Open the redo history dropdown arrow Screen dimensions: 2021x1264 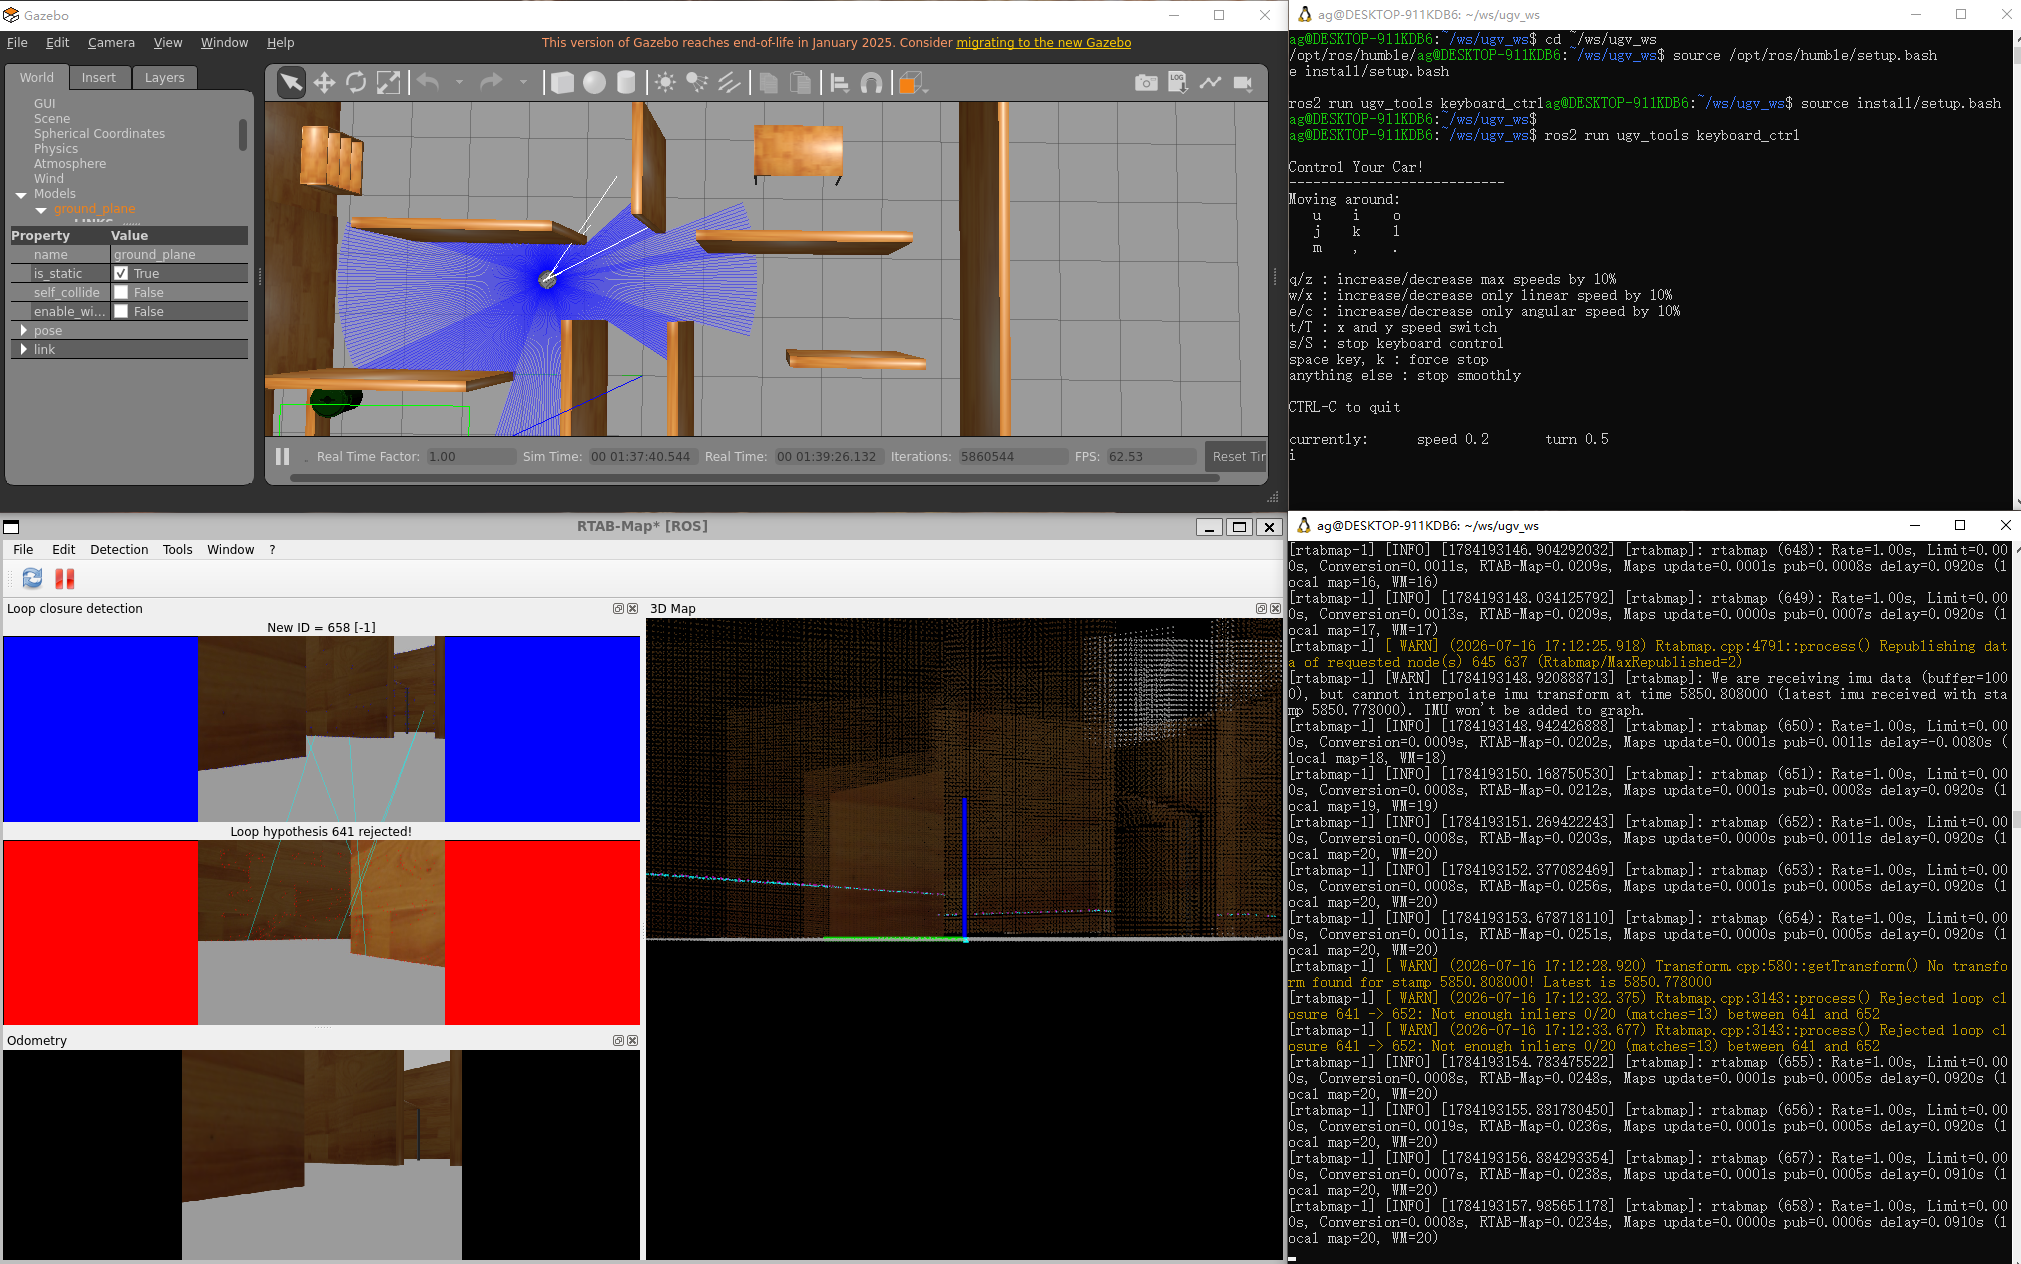[x=523, y=83]
